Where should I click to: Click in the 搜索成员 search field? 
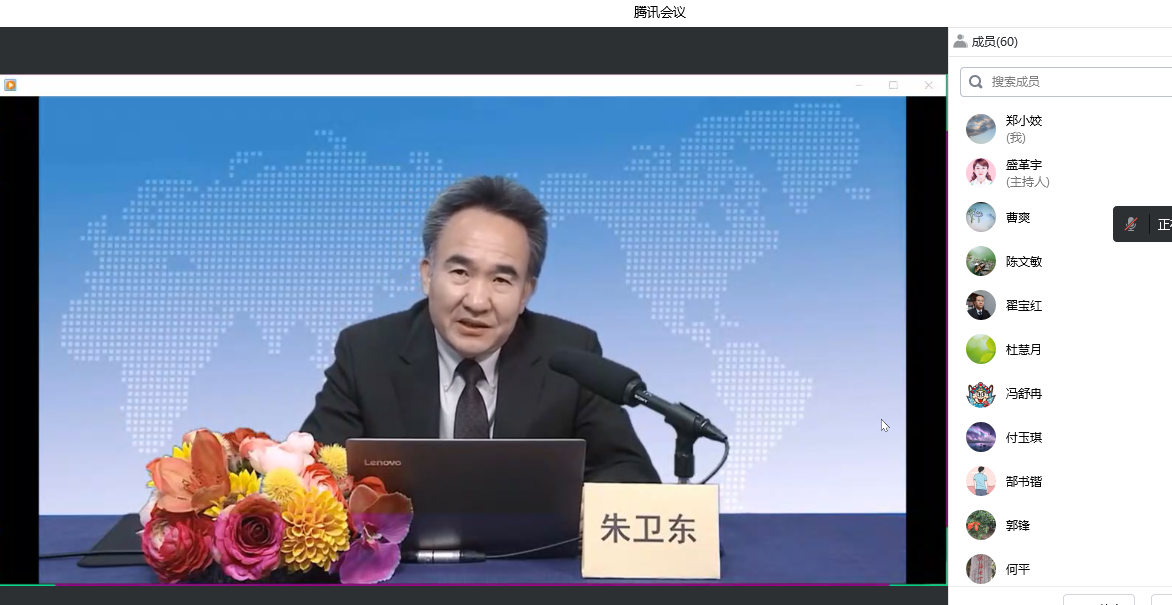click(x=1070, y=82)
